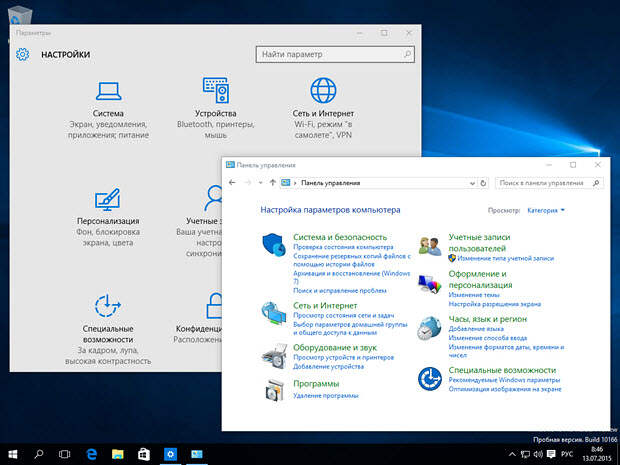The height and width of the screenshot is (465, 620).
Task: Open Просмотр устройств и принтеров link
Action: 343,357
